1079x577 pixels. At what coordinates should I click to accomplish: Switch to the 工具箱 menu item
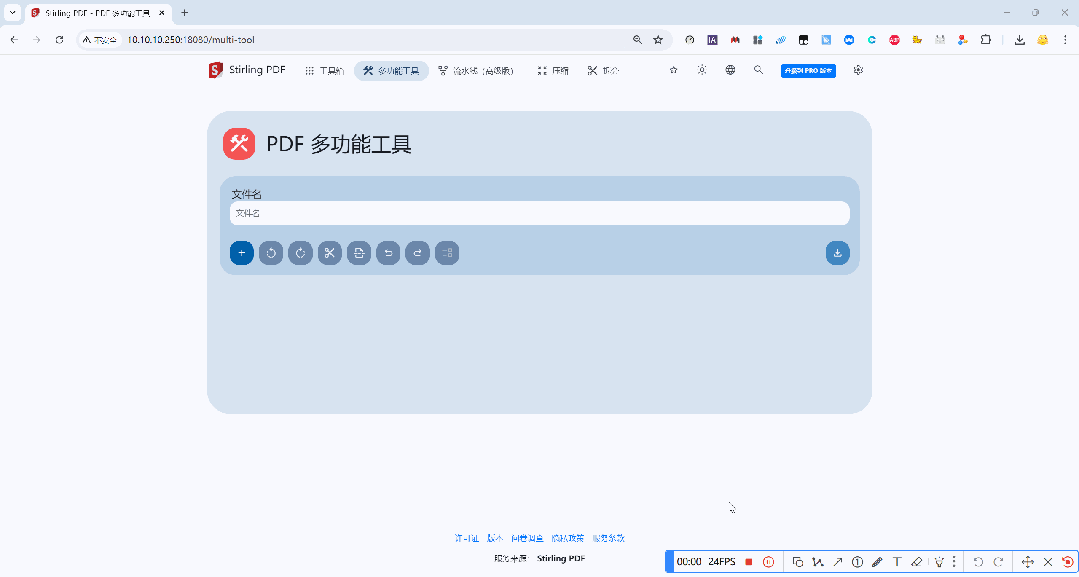pyautogui.click(x=323, y=70)
